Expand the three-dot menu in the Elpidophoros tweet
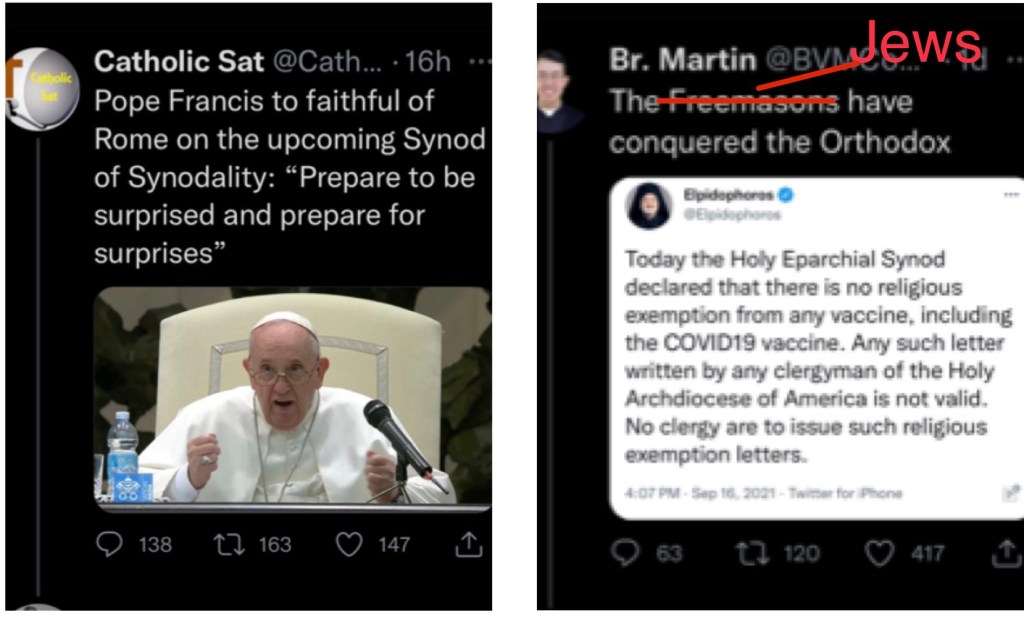The width and height of the screenshot is (1024, 622). (1007, 197)
